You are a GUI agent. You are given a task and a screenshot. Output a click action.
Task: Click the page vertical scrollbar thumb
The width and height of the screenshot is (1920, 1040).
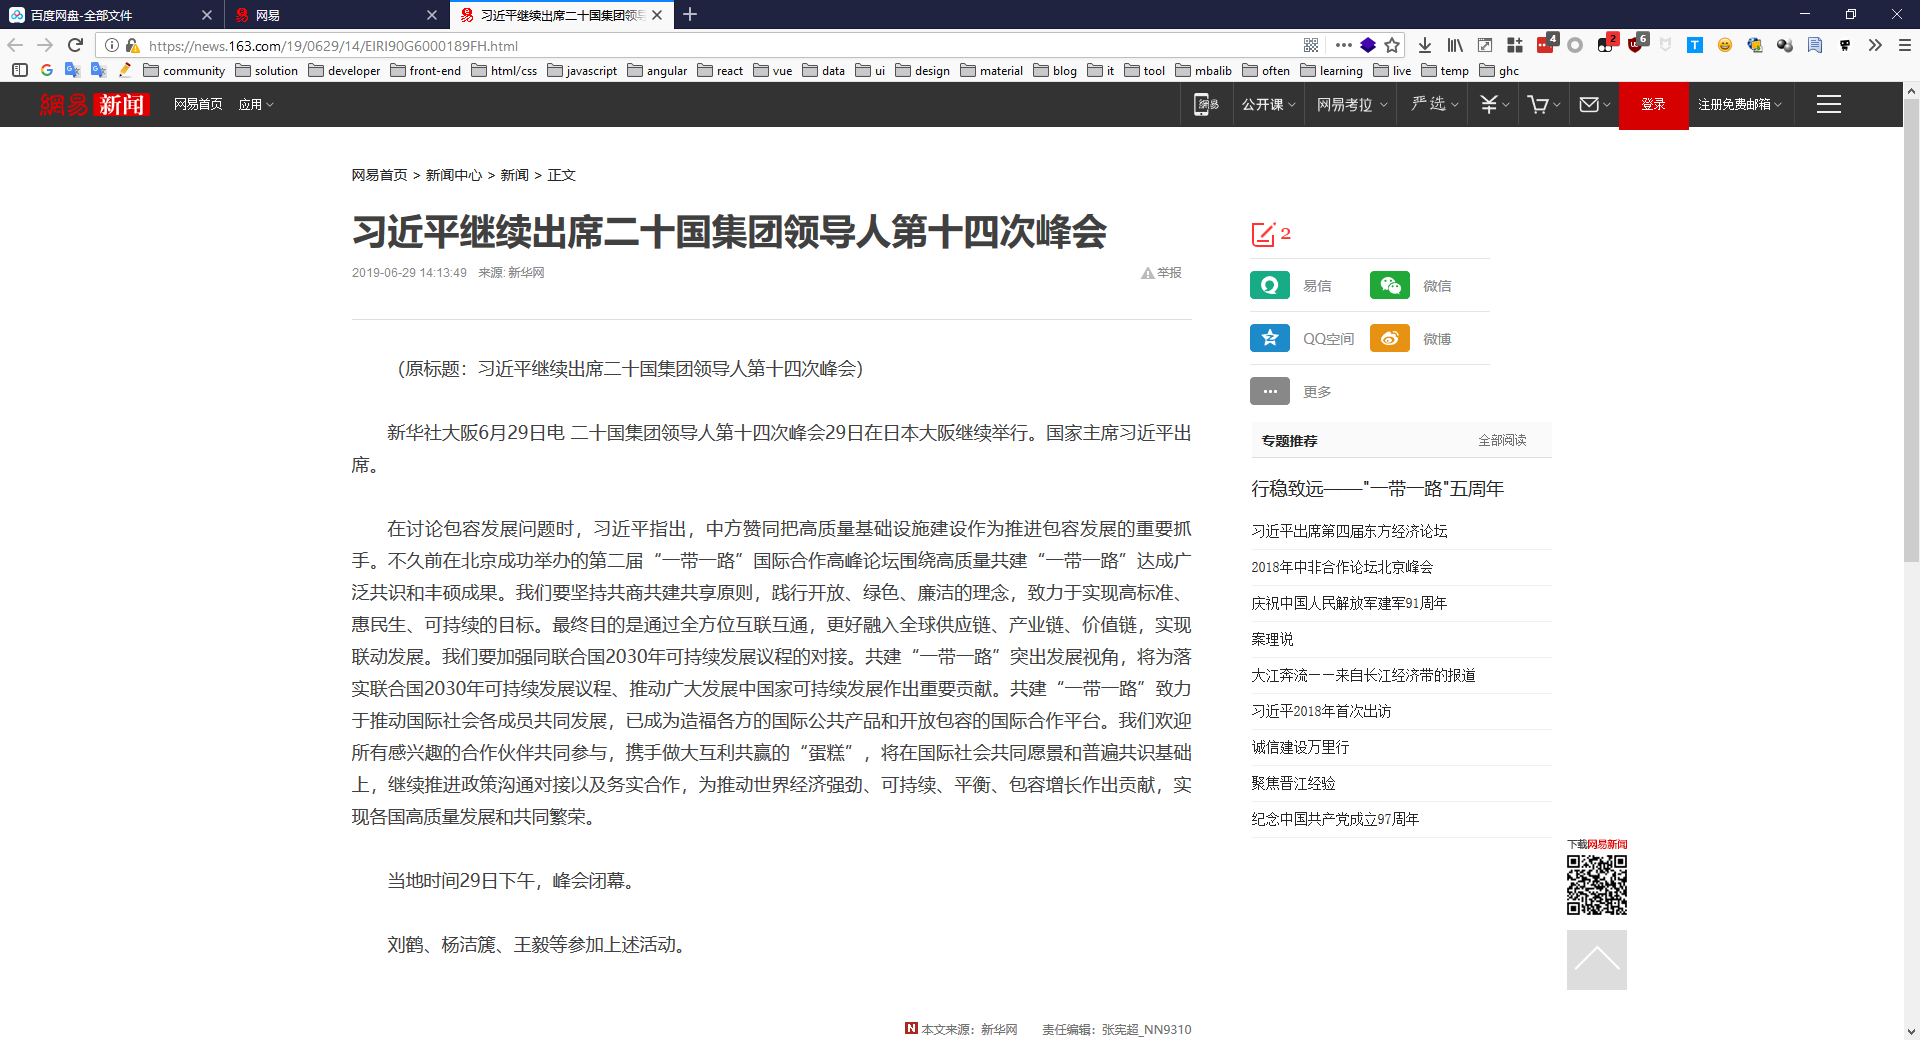pyautogui.click(x=1911, y=330)
